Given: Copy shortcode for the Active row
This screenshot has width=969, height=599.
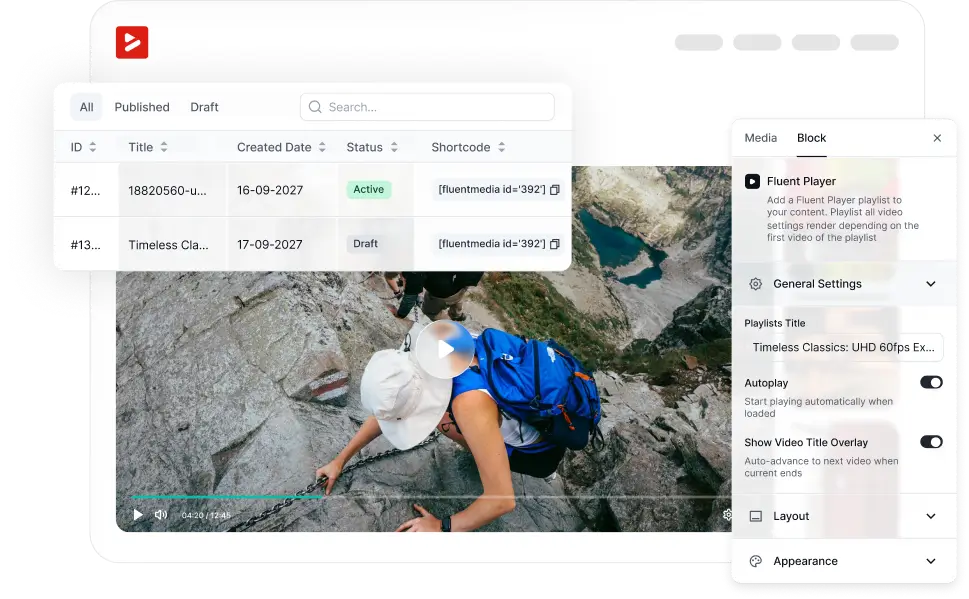Looking at the screenshot, I should [x=555, y=189].
